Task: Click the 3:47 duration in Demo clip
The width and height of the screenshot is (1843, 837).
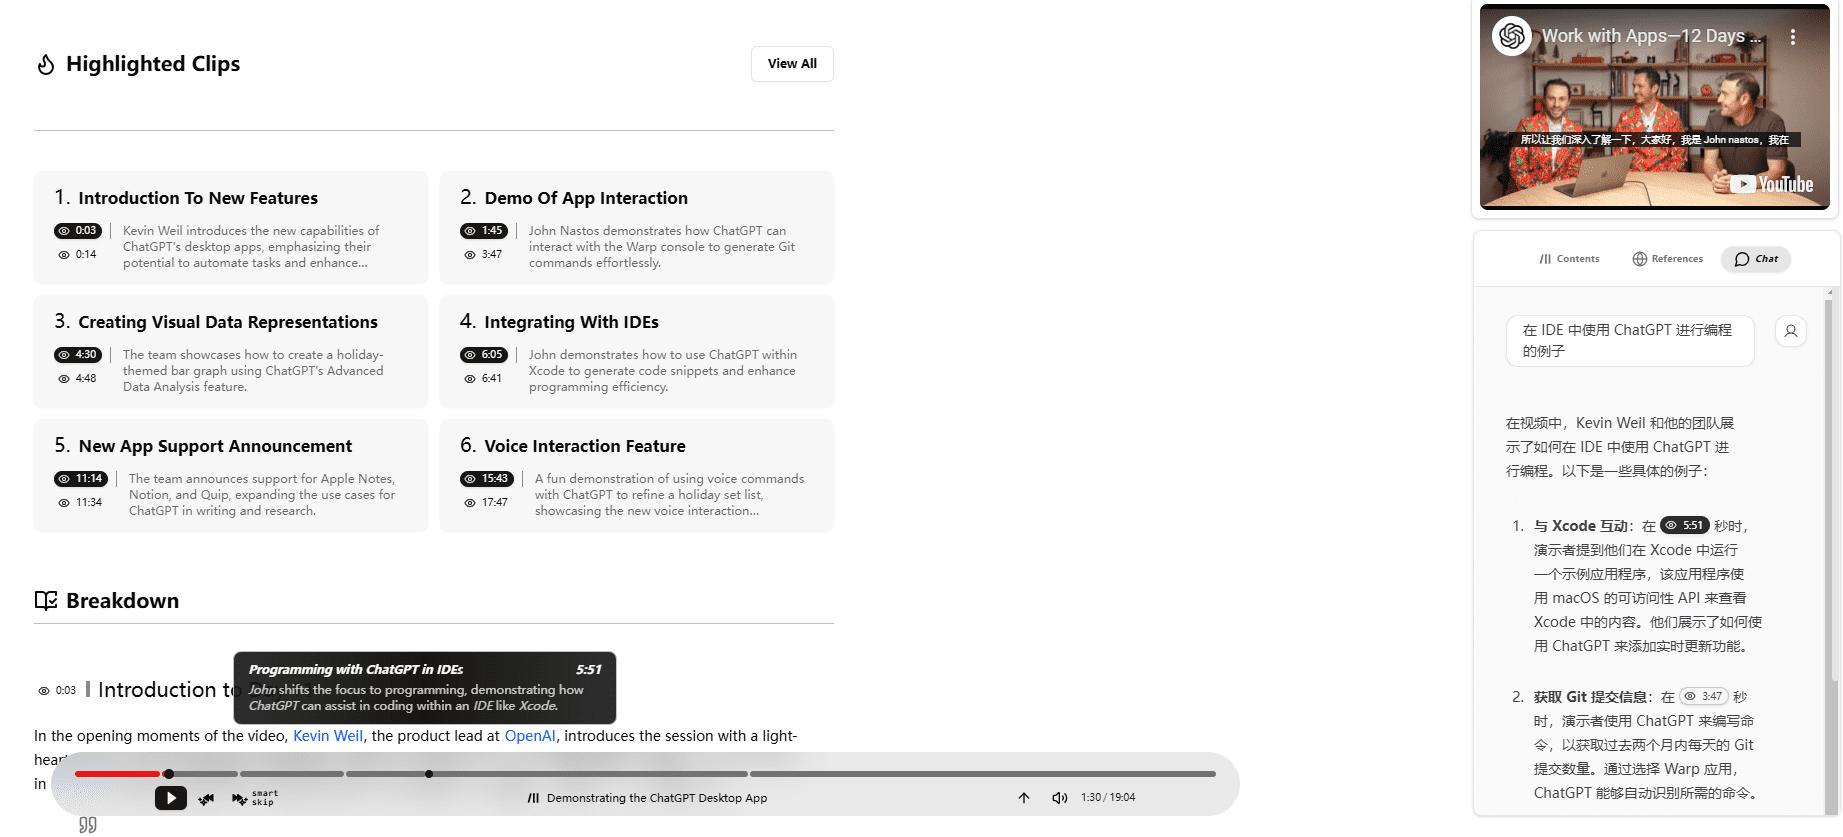Action: 484,255
